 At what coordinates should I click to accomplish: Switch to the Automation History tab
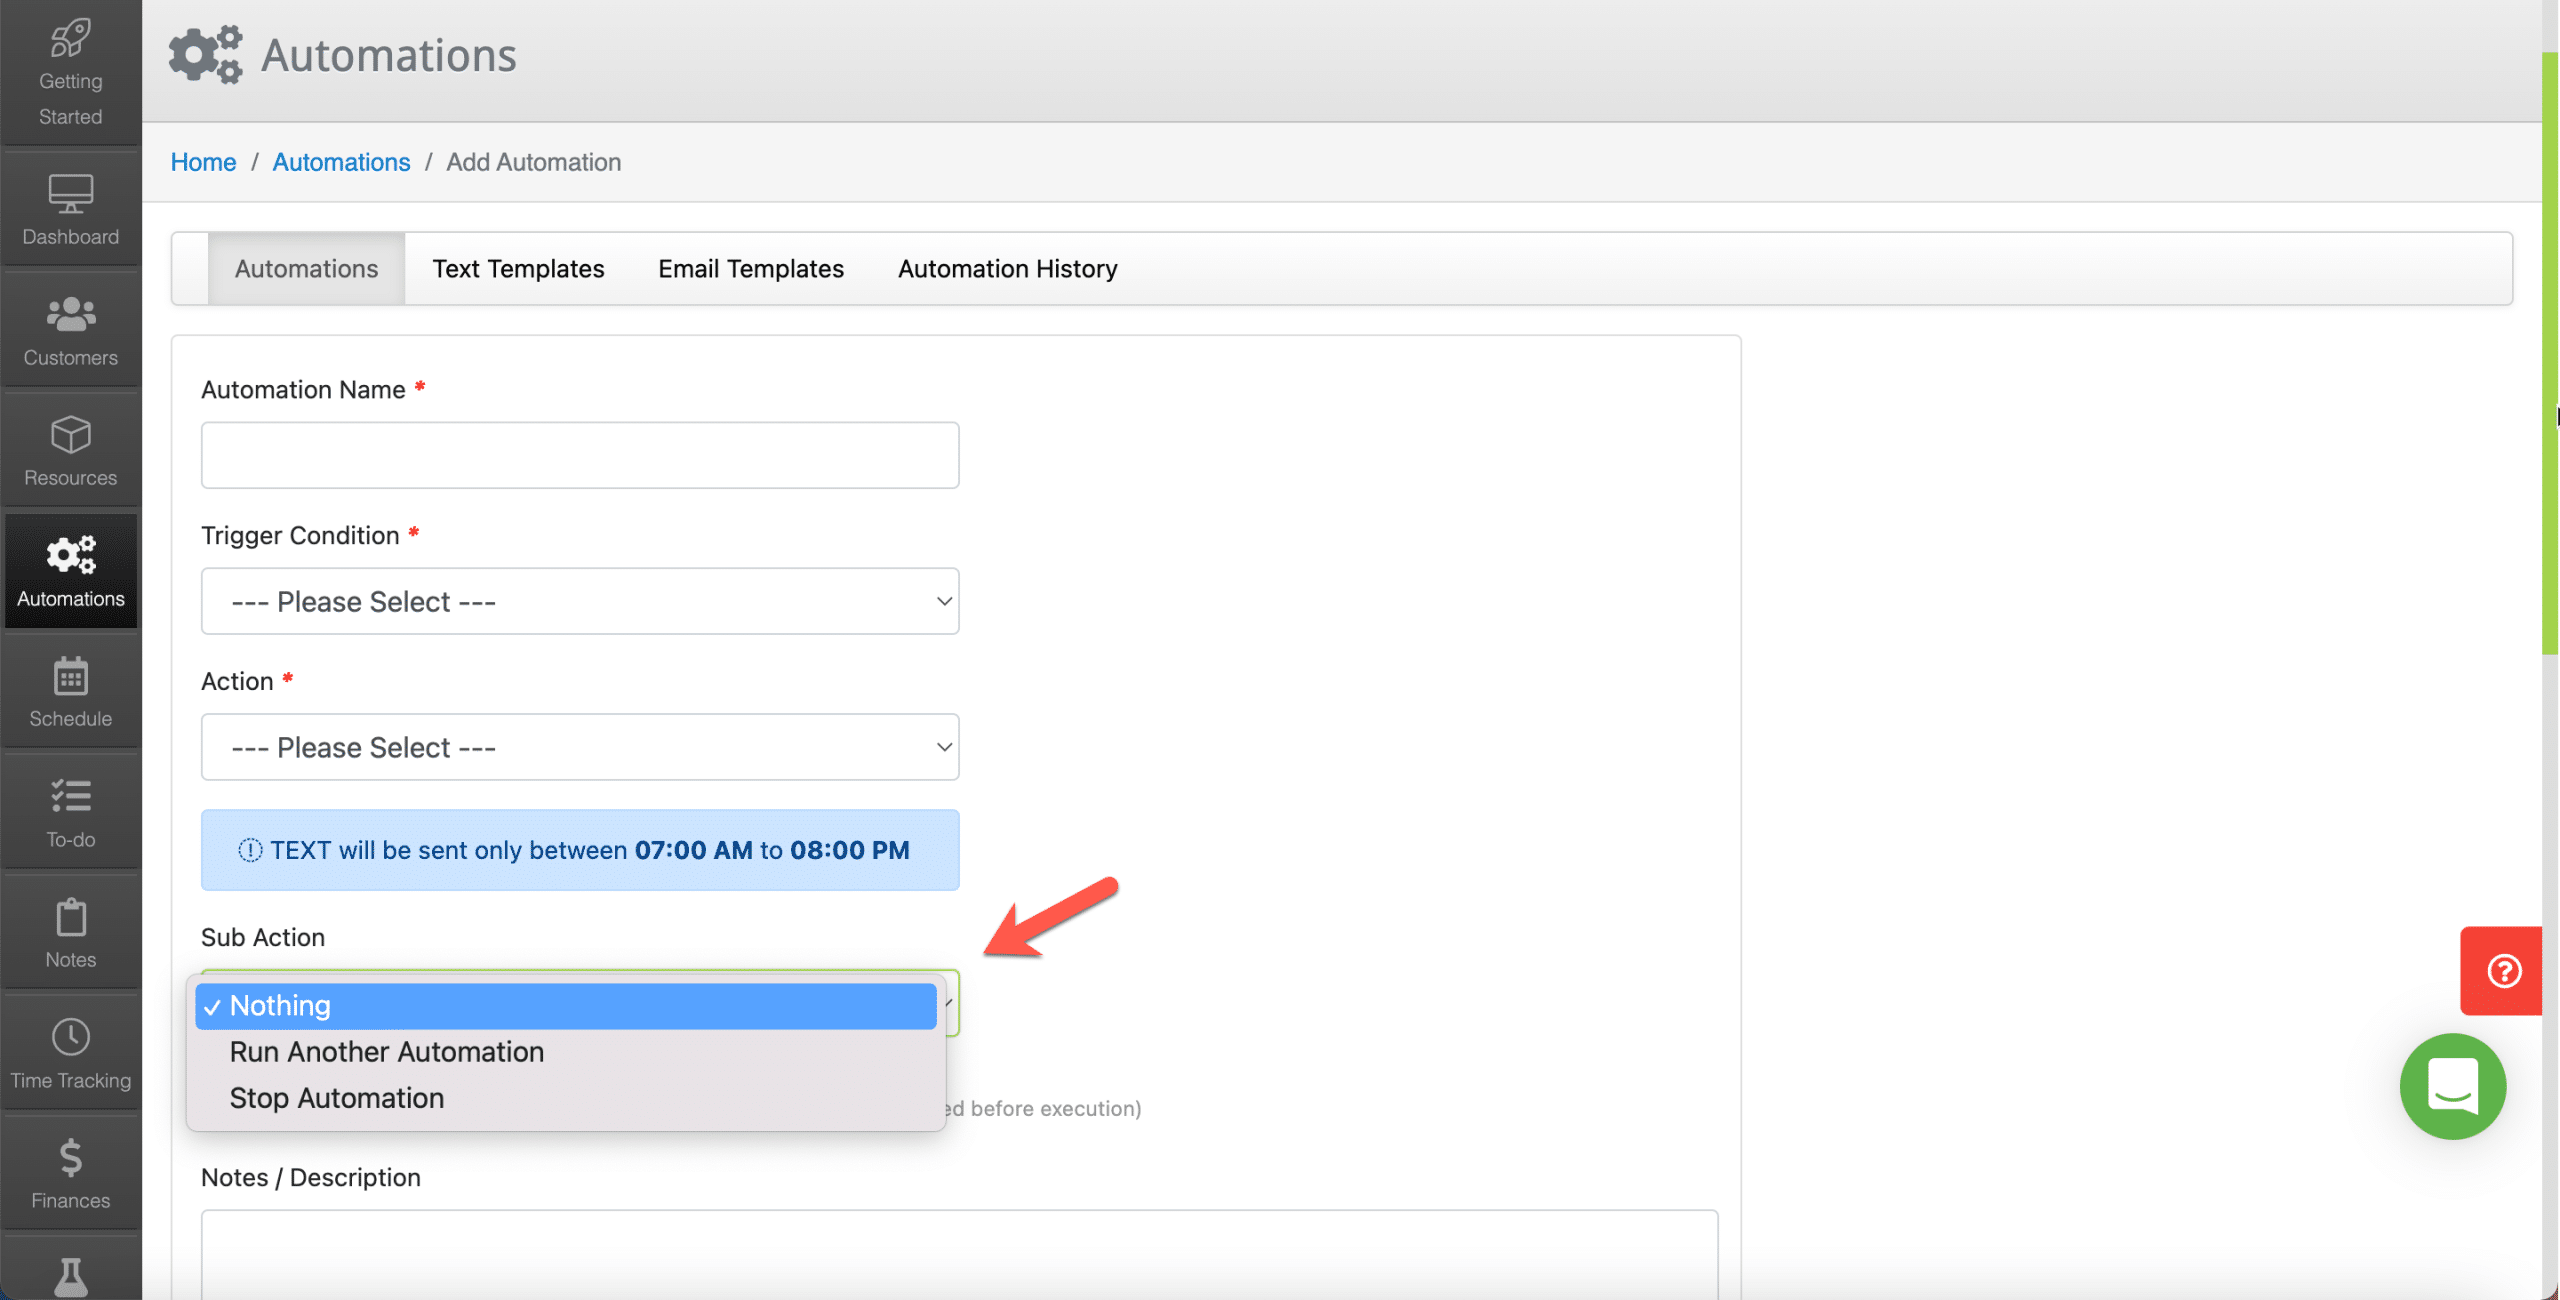[x=1006, y=268]
